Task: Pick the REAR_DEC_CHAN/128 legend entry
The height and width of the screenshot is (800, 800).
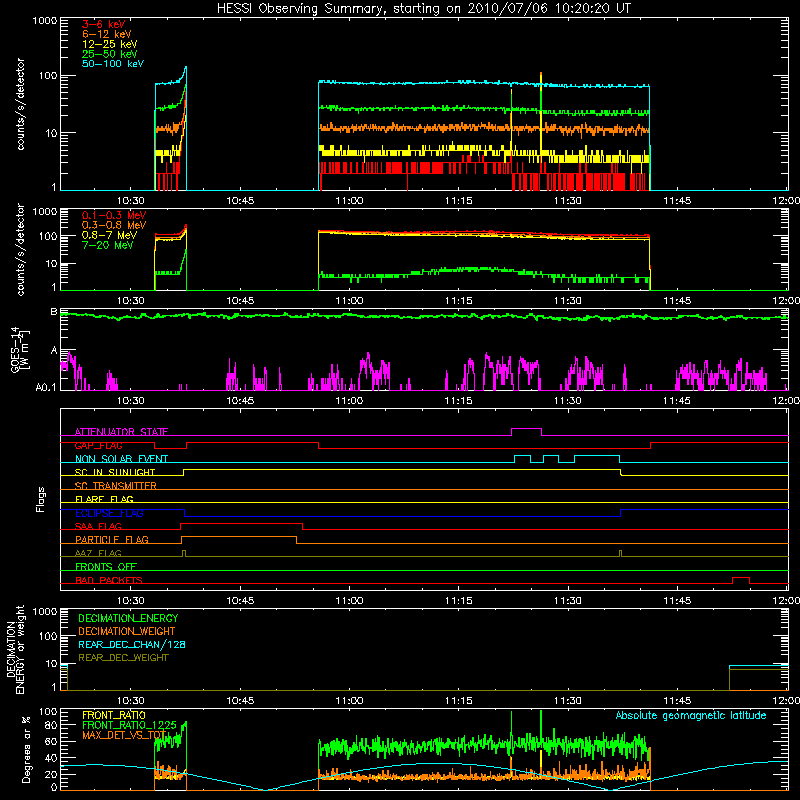Action: coord(132,644)
